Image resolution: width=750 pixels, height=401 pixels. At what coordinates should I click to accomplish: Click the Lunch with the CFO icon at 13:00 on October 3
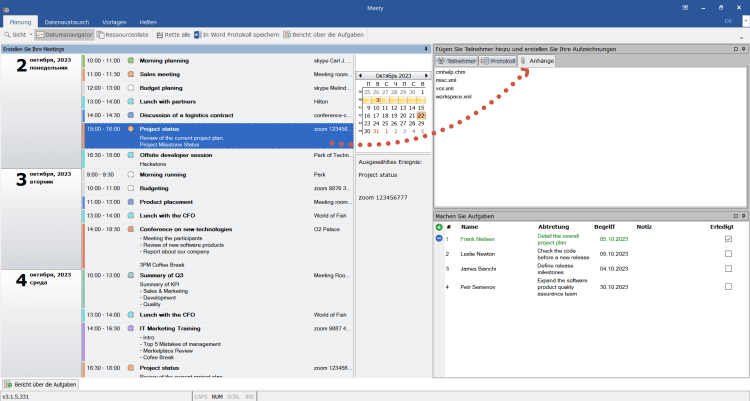[131, 215]
